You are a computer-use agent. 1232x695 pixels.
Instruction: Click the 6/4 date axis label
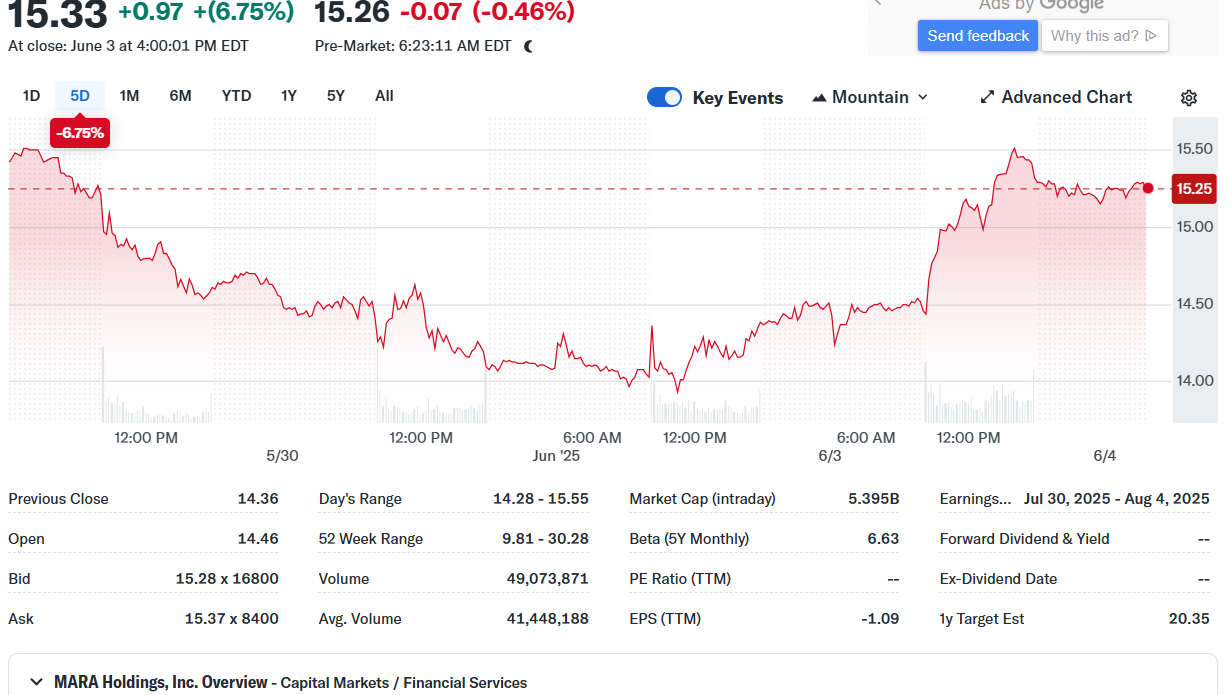(1104, 456)
